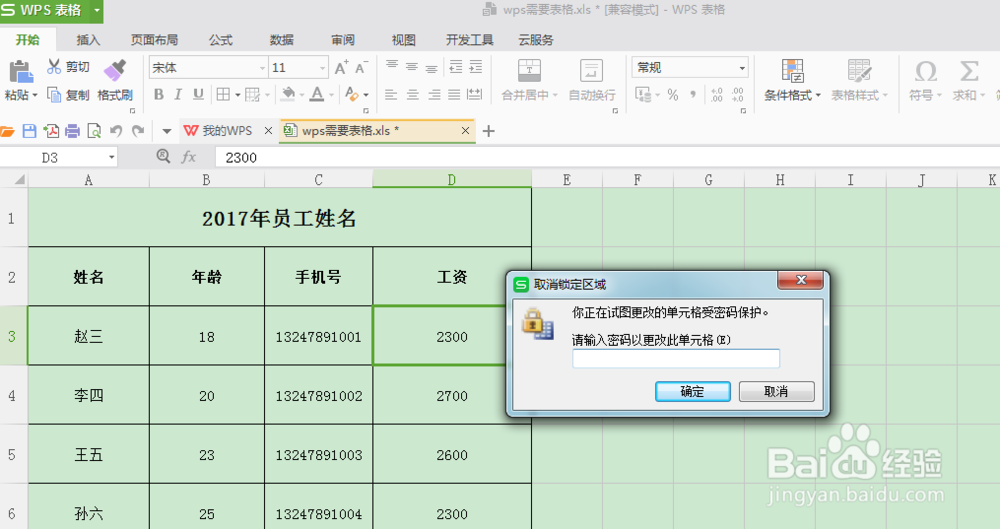
Task: Click the clear formatting eraser icon
Action: click(x=351, y=94)
